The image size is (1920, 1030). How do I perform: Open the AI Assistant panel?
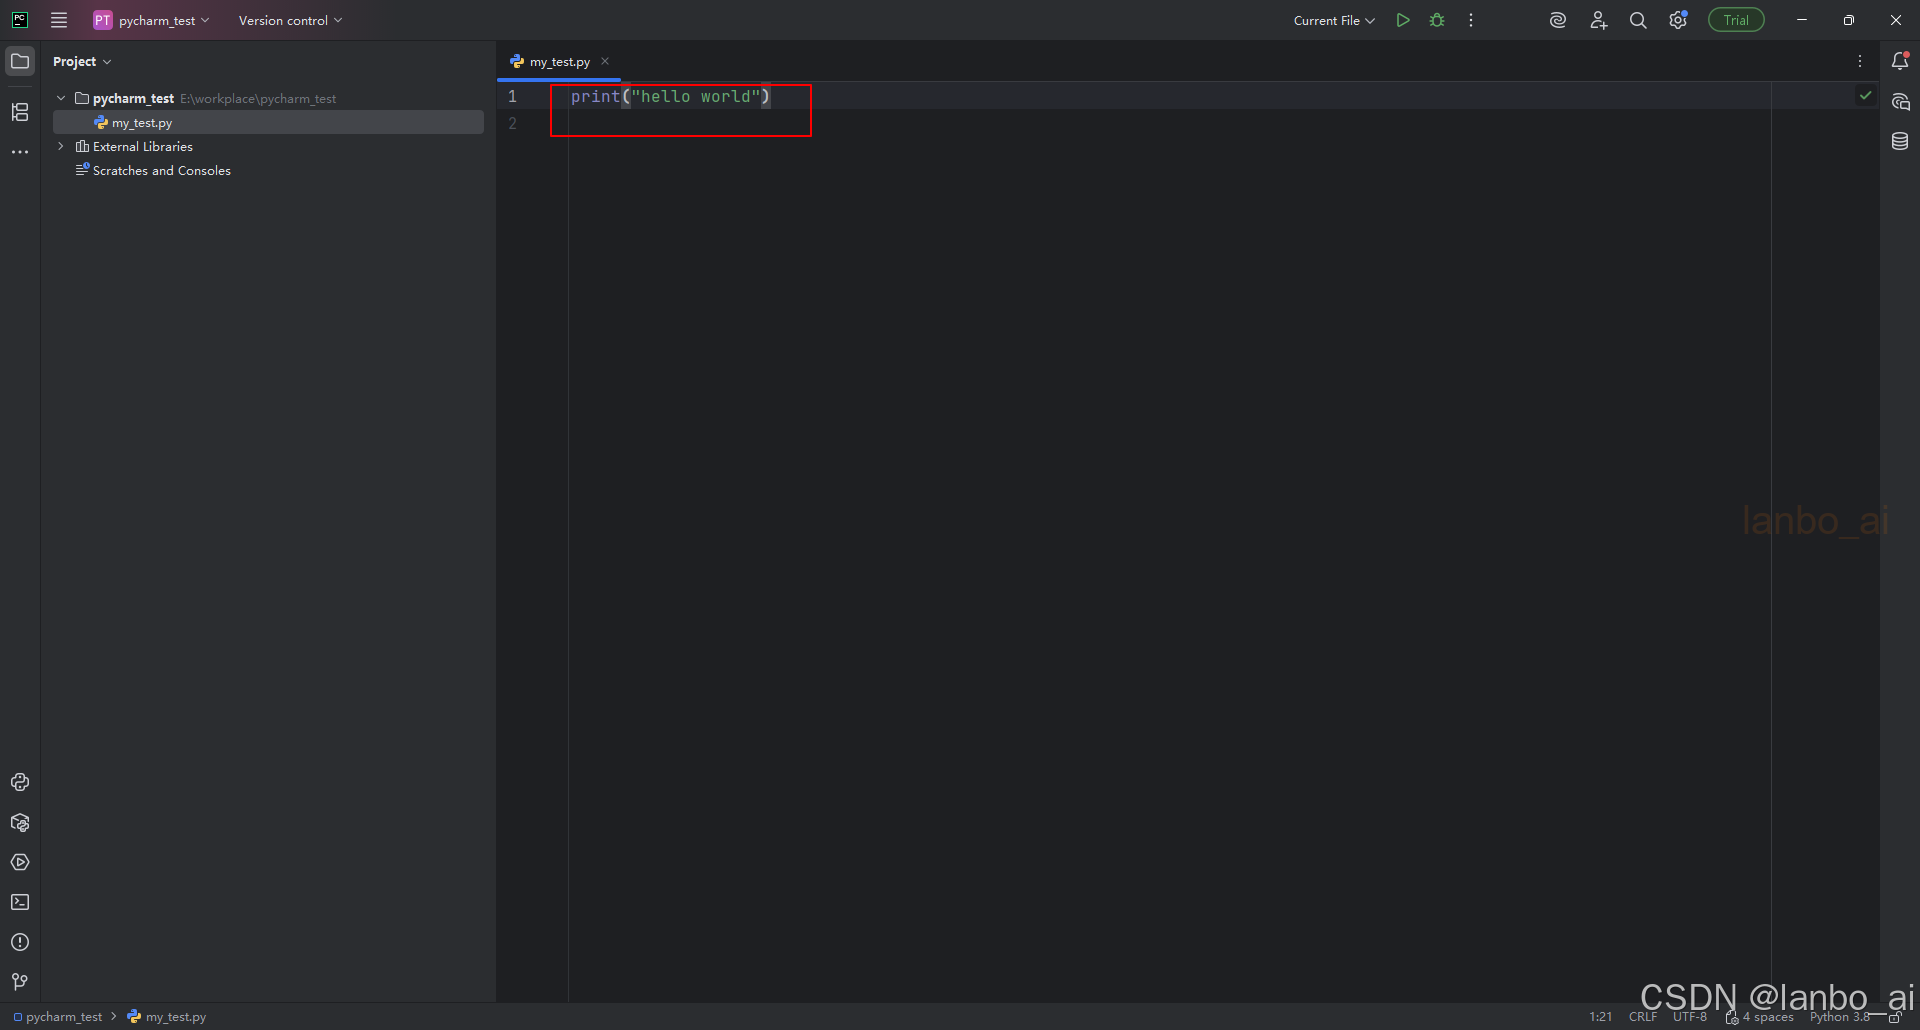(1901, 101)
